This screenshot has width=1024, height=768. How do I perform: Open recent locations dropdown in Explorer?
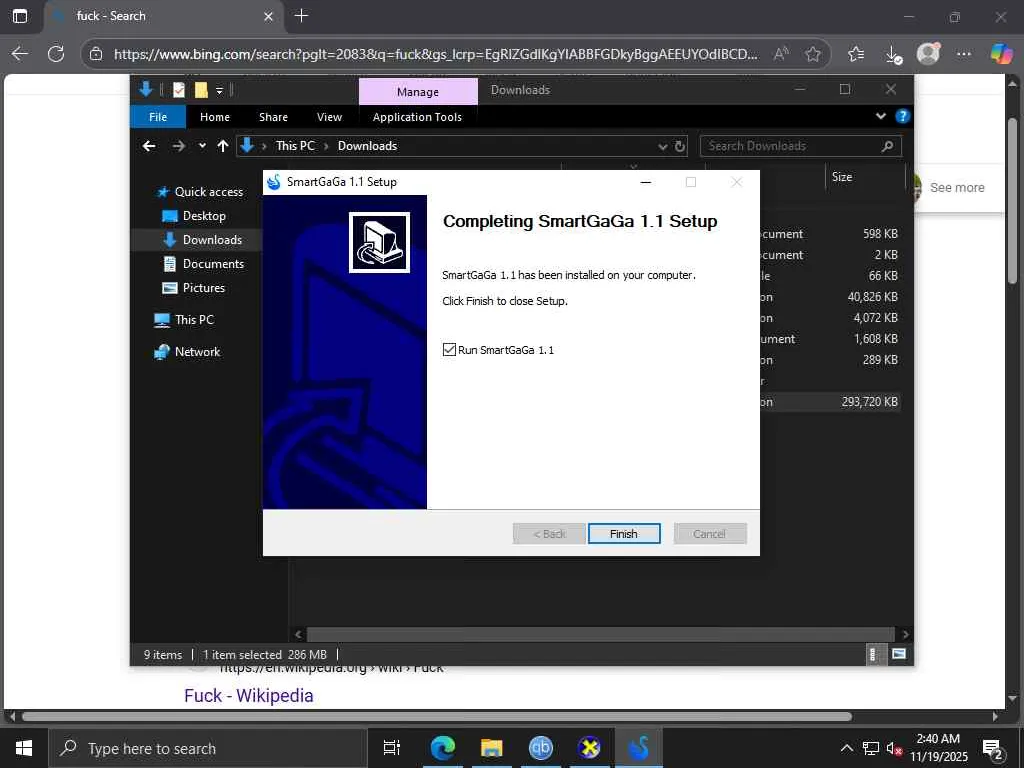202,146
